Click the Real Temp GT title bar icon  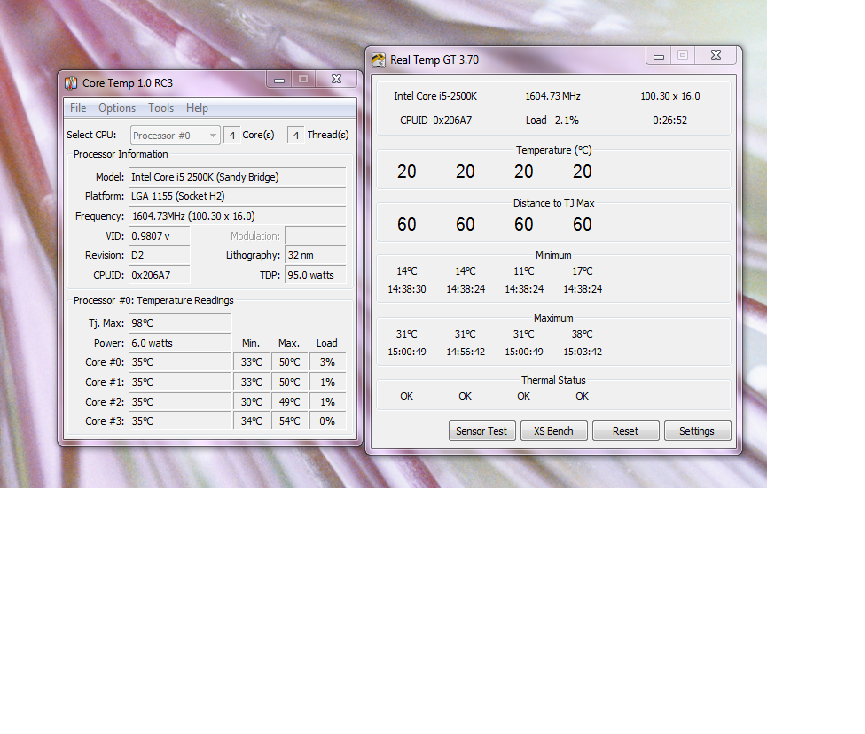tap(378, 60)
